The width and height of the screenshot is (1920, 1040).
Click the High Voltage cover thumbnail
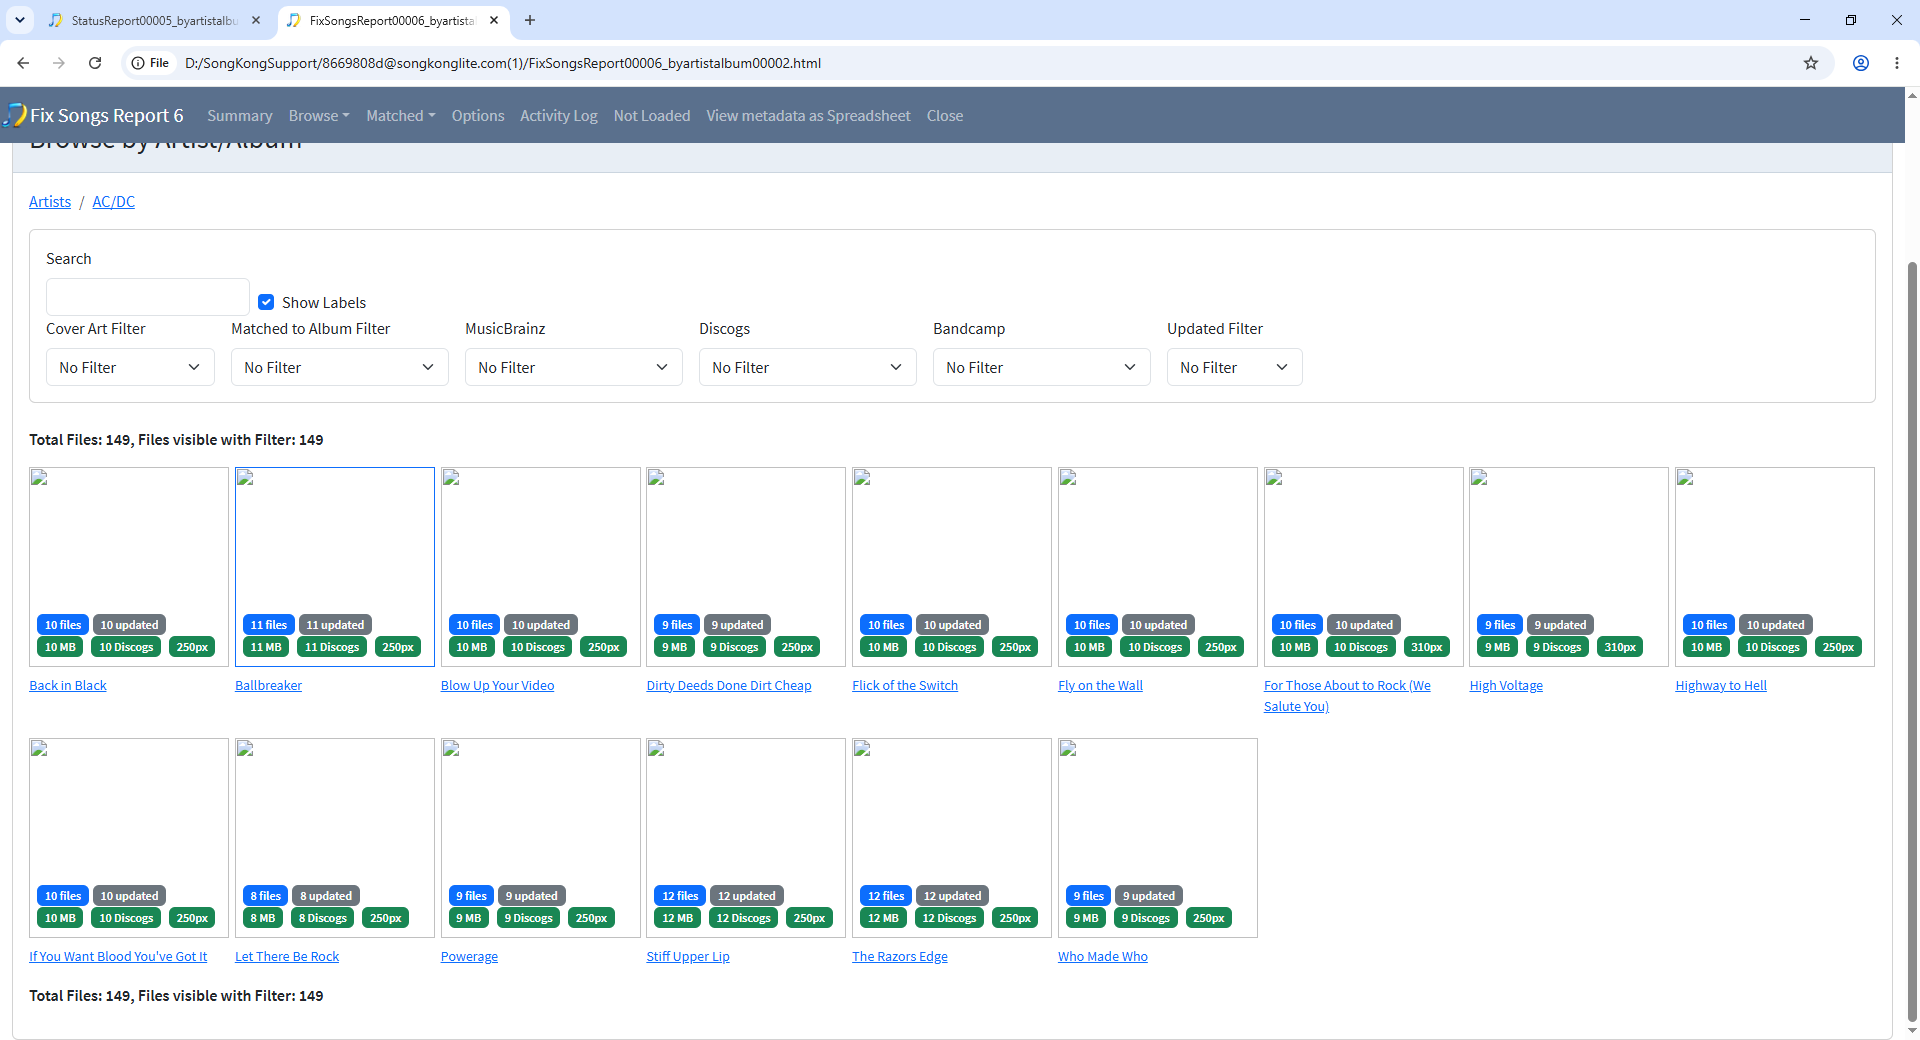pos(1569,567)
